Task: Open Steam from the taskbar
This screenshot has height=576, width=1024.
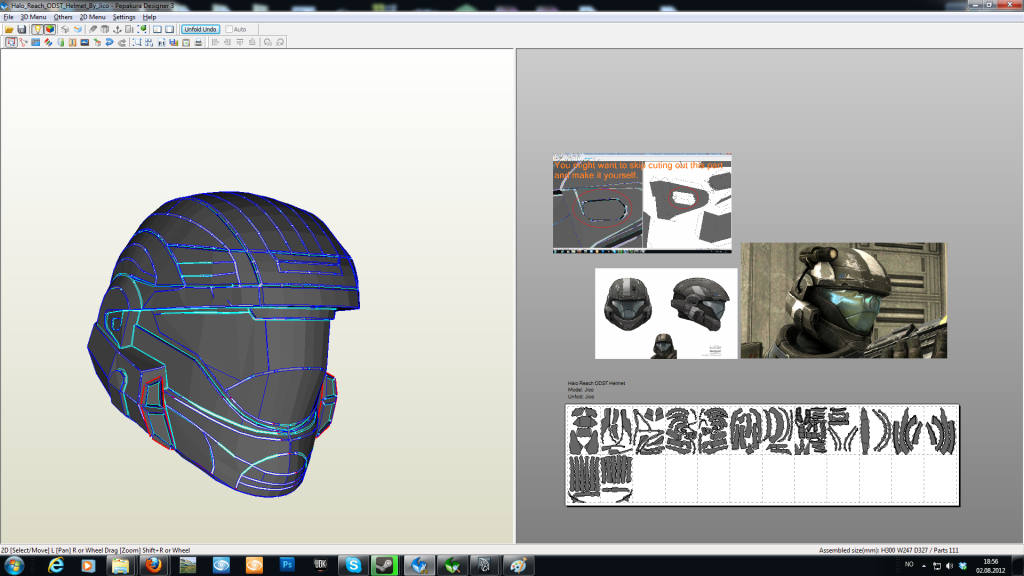Action: pos(385,566)
